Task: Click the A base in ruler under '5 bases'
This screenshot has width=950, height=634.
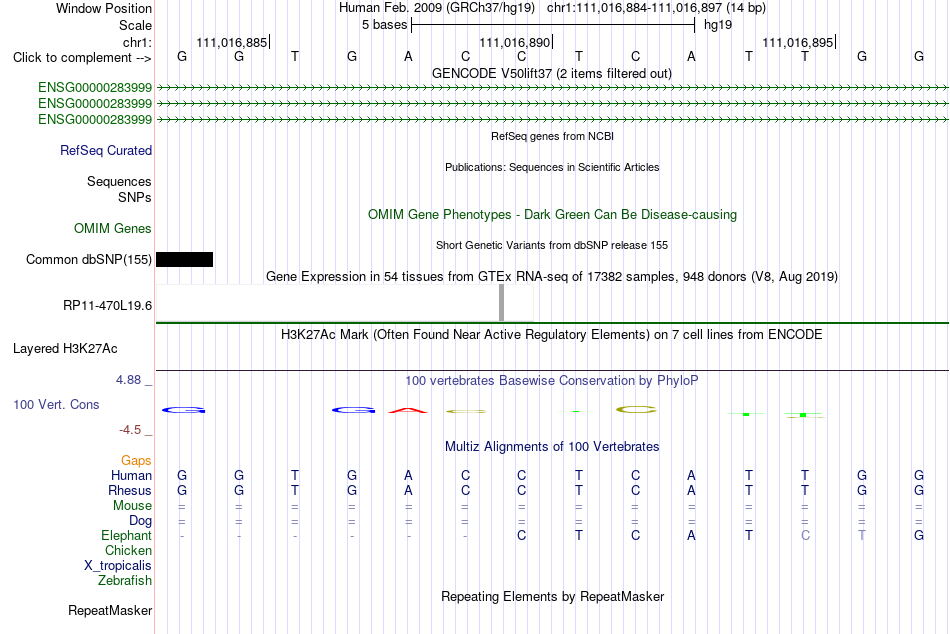Action: [x=408, y=56]
